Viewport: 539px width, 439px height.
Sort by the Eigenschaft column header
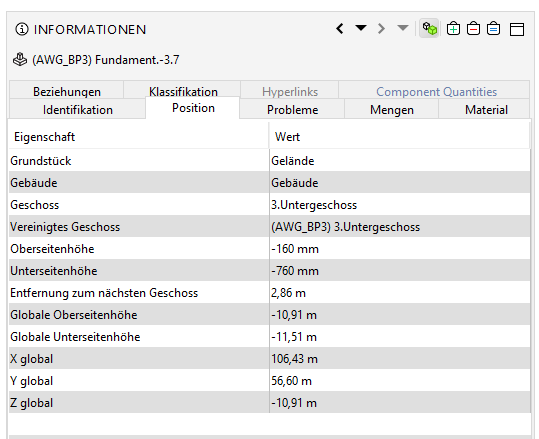pos(139,136)
